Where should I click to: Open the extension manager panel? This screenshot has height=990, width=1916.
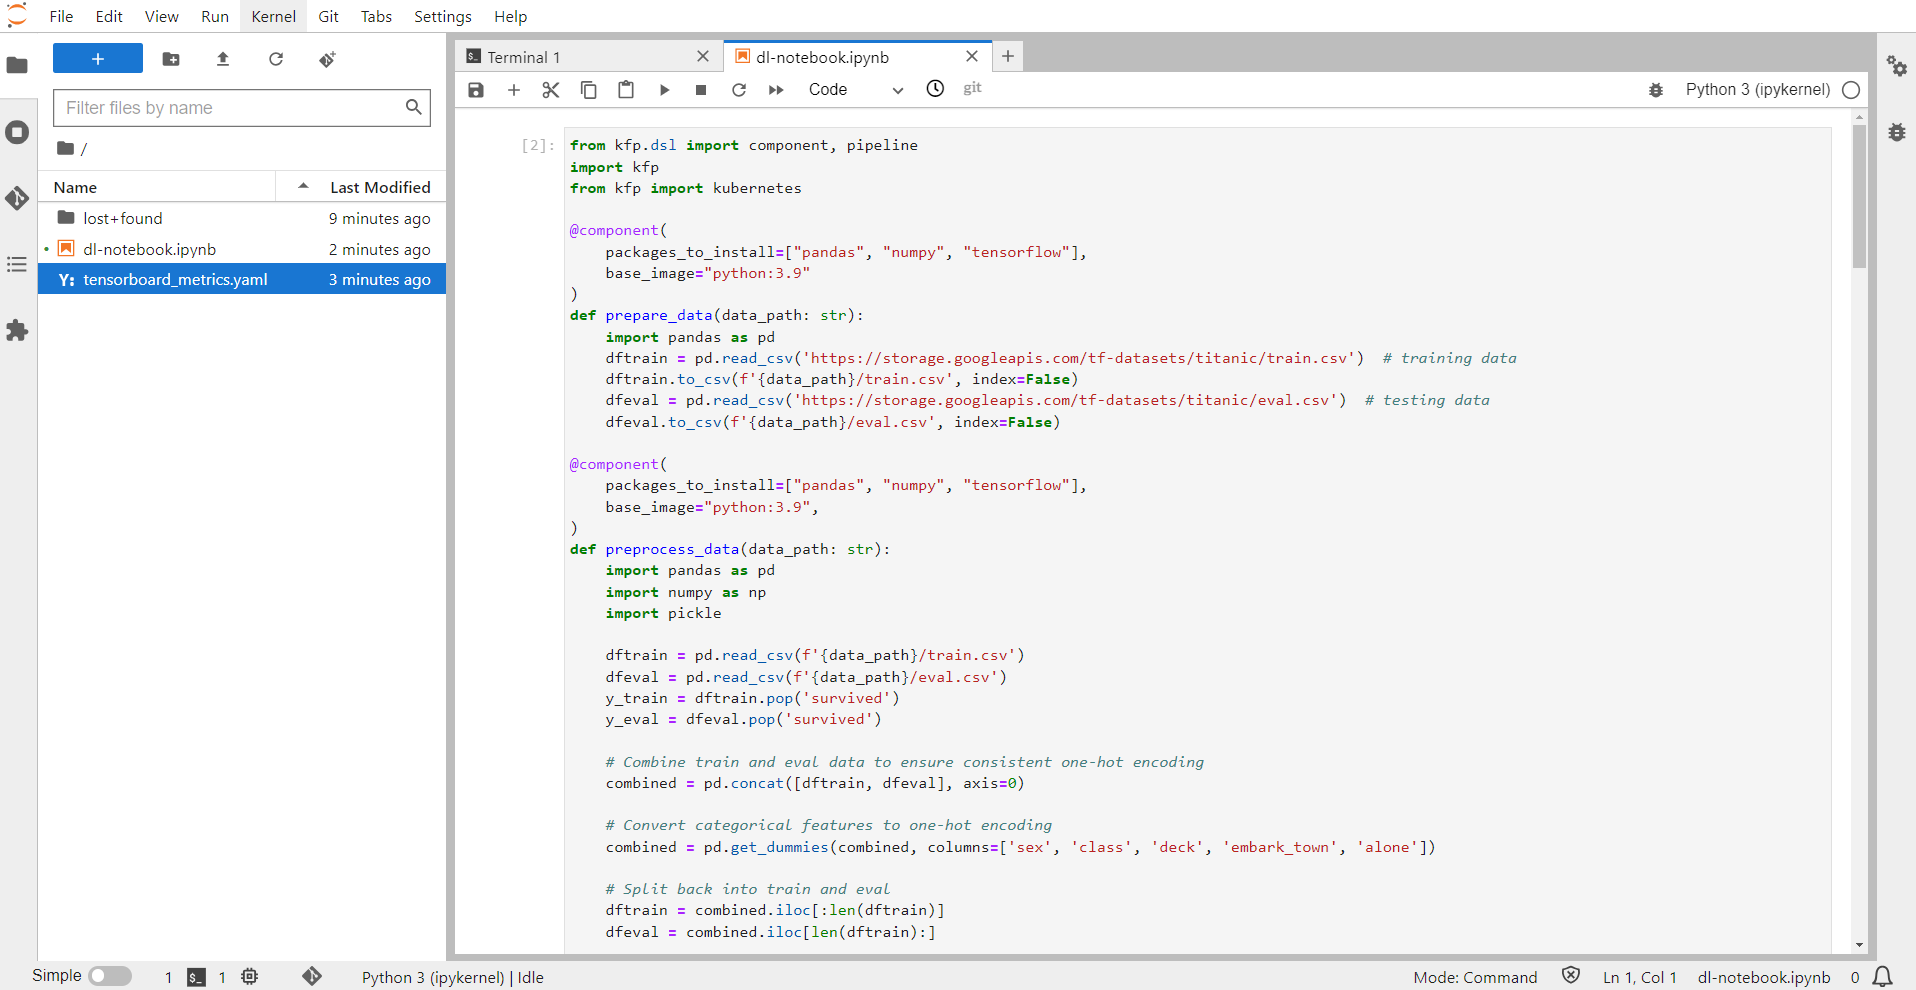17,330
